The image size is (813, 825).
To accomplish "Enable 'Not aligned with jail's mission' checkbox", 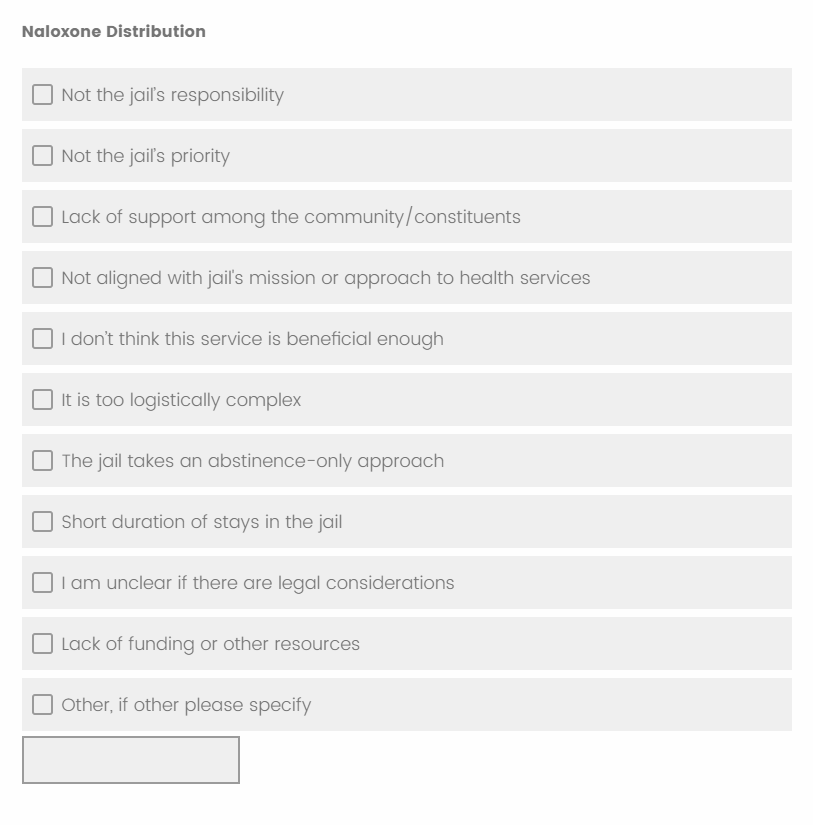I will point(42,278).
